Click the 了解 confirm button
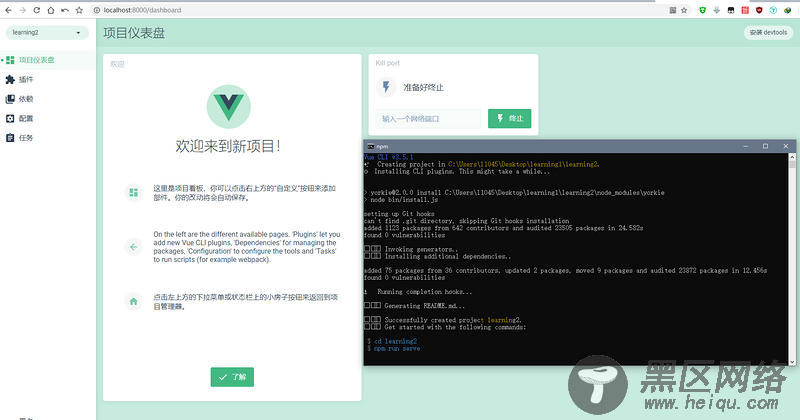This screenshot has width=800, height=420. 232,377
